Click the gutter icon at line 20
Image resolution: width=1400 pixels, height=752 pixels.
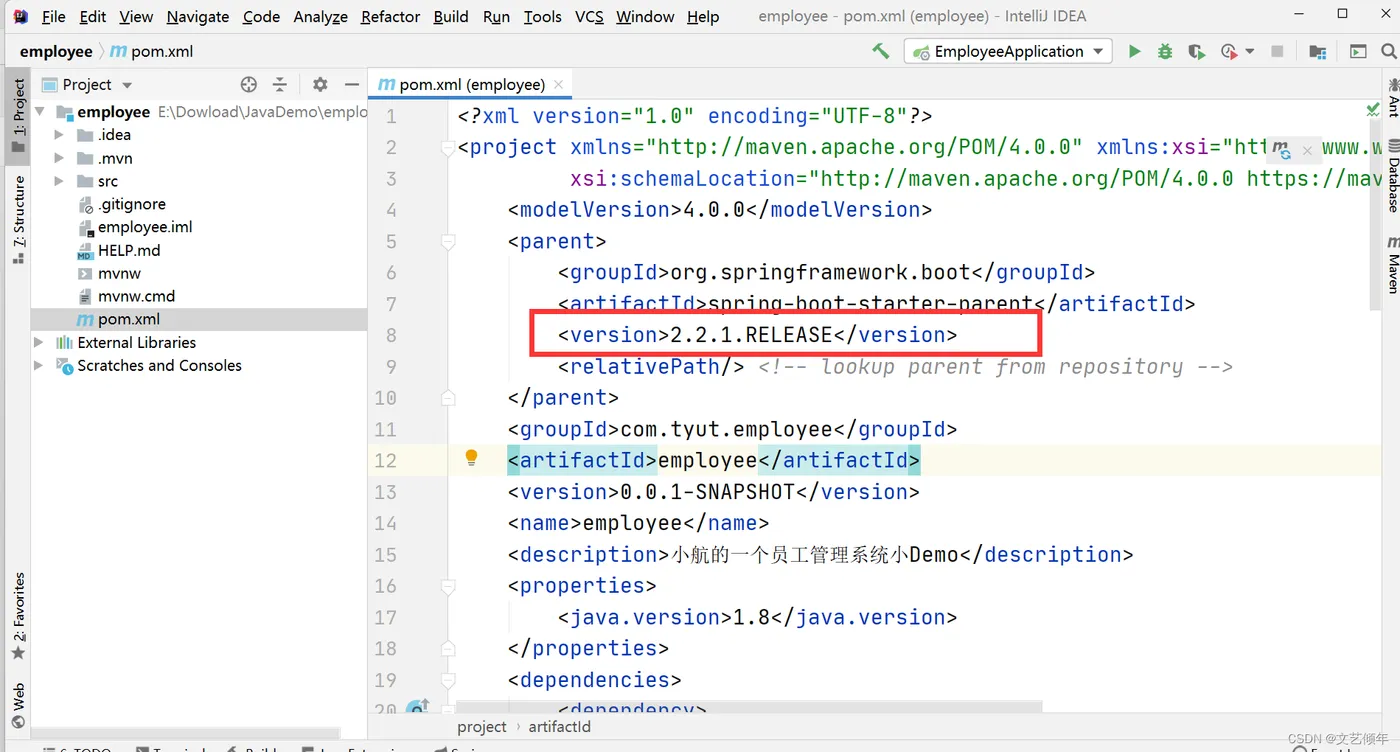coord(418,707)
